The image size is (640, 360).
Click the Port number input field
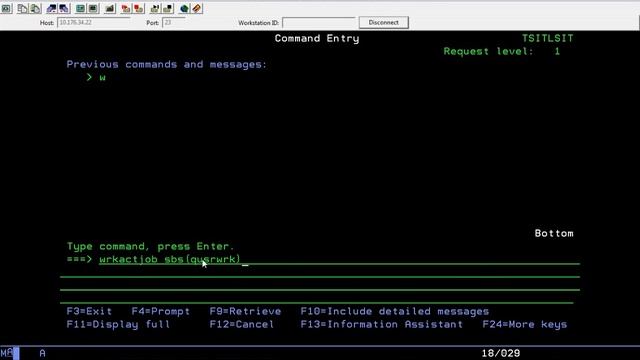tap(174, 22)
